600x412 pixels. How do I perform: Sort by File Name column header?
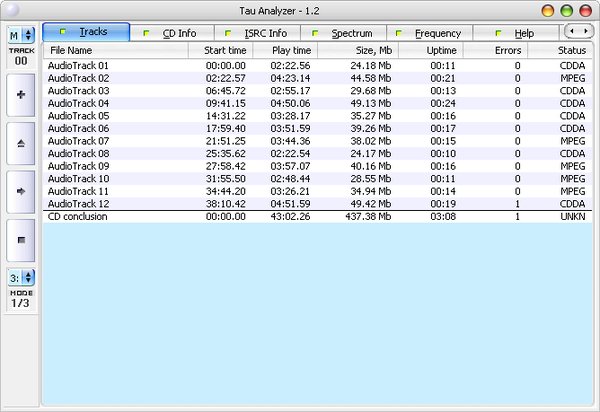pyautogui.click(x=116, y=50)
